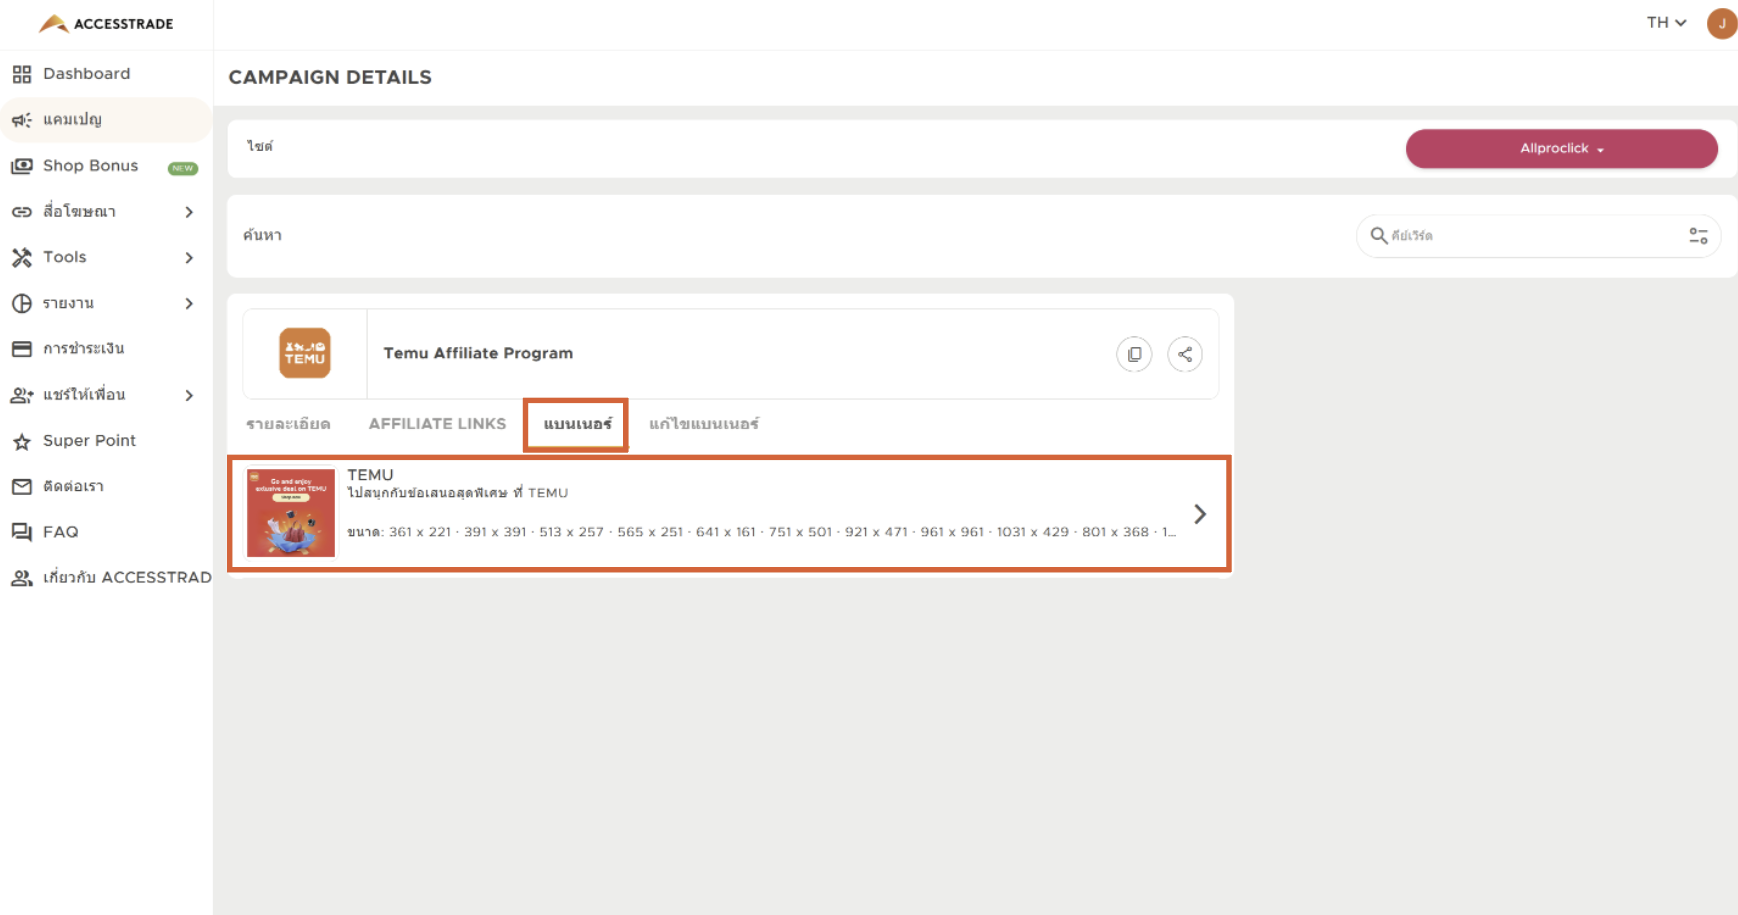Copy the Temu campaign link icon
The width and height of the screenshot is (1738, 915).
coord(1134,354)
